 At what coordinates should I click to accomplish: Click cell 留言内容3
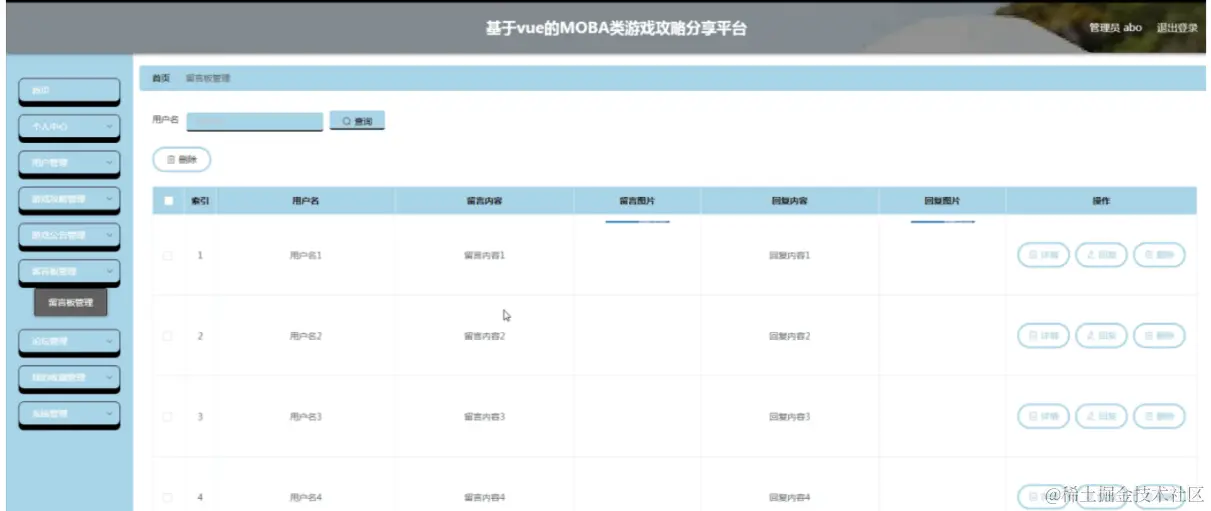point(484,416)
